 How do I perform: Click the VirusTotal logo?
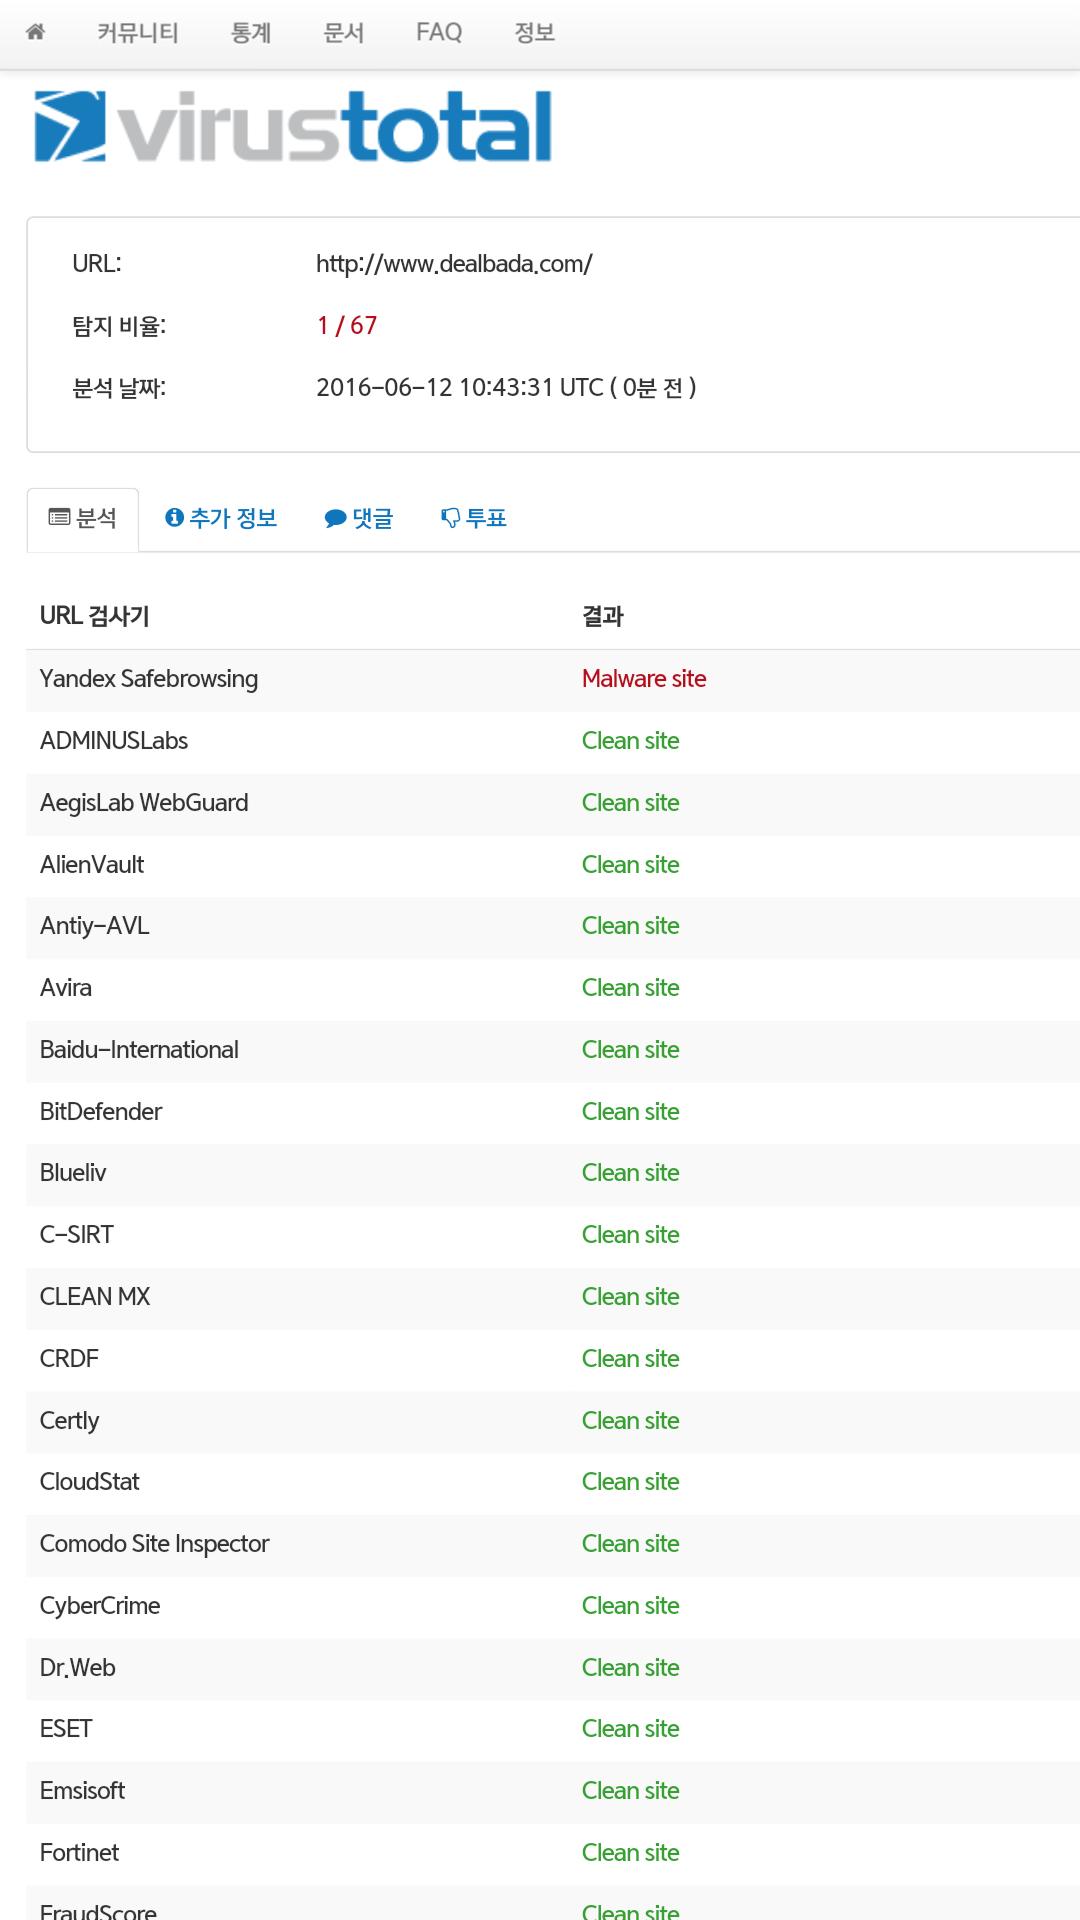pos(293,127)
